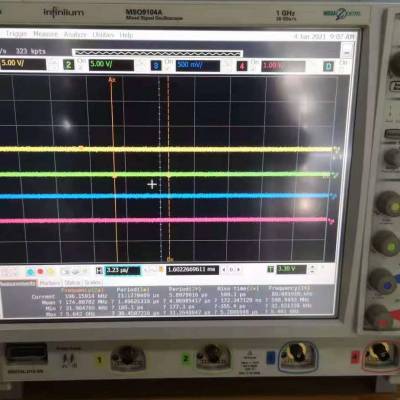Click the channel 2 5.00 V/ scale field
Viewport: 400px width, 400px height.
pos(111,65)
